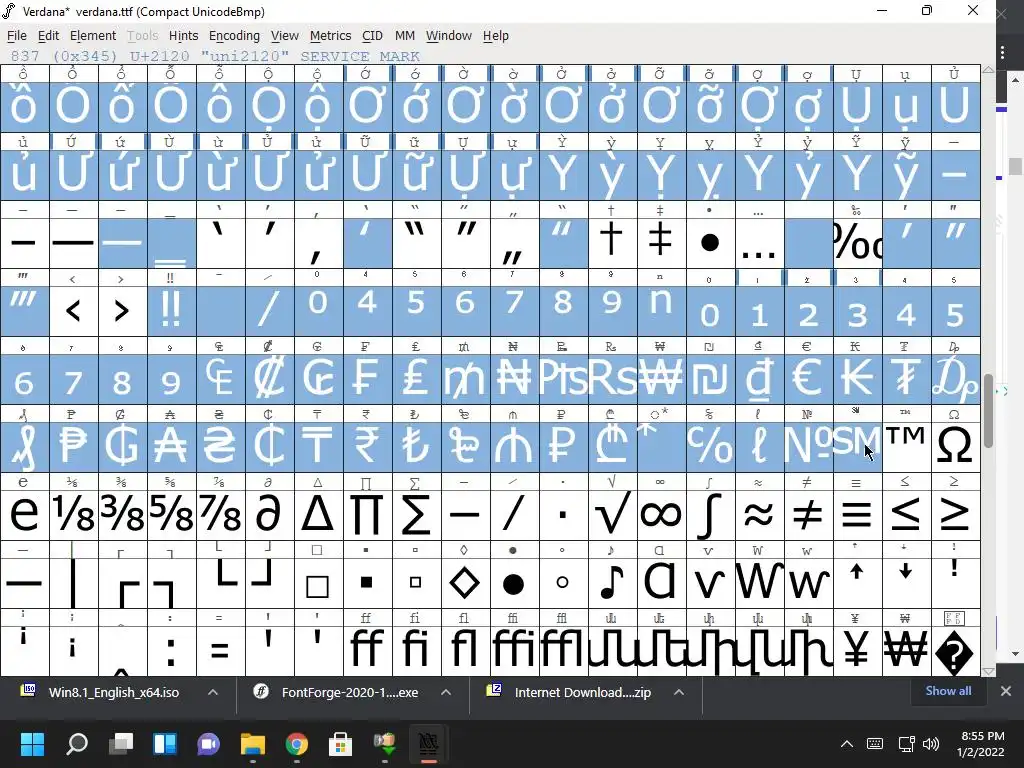Open the Window menu
The image size is (1024, 768).
(x=449, y=36)
